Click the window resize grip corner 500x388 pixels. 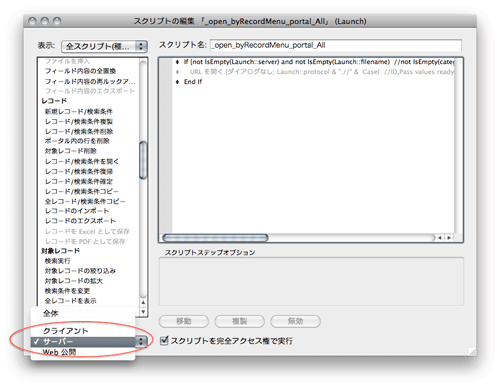pyautogui.click(x=472, y=352)
